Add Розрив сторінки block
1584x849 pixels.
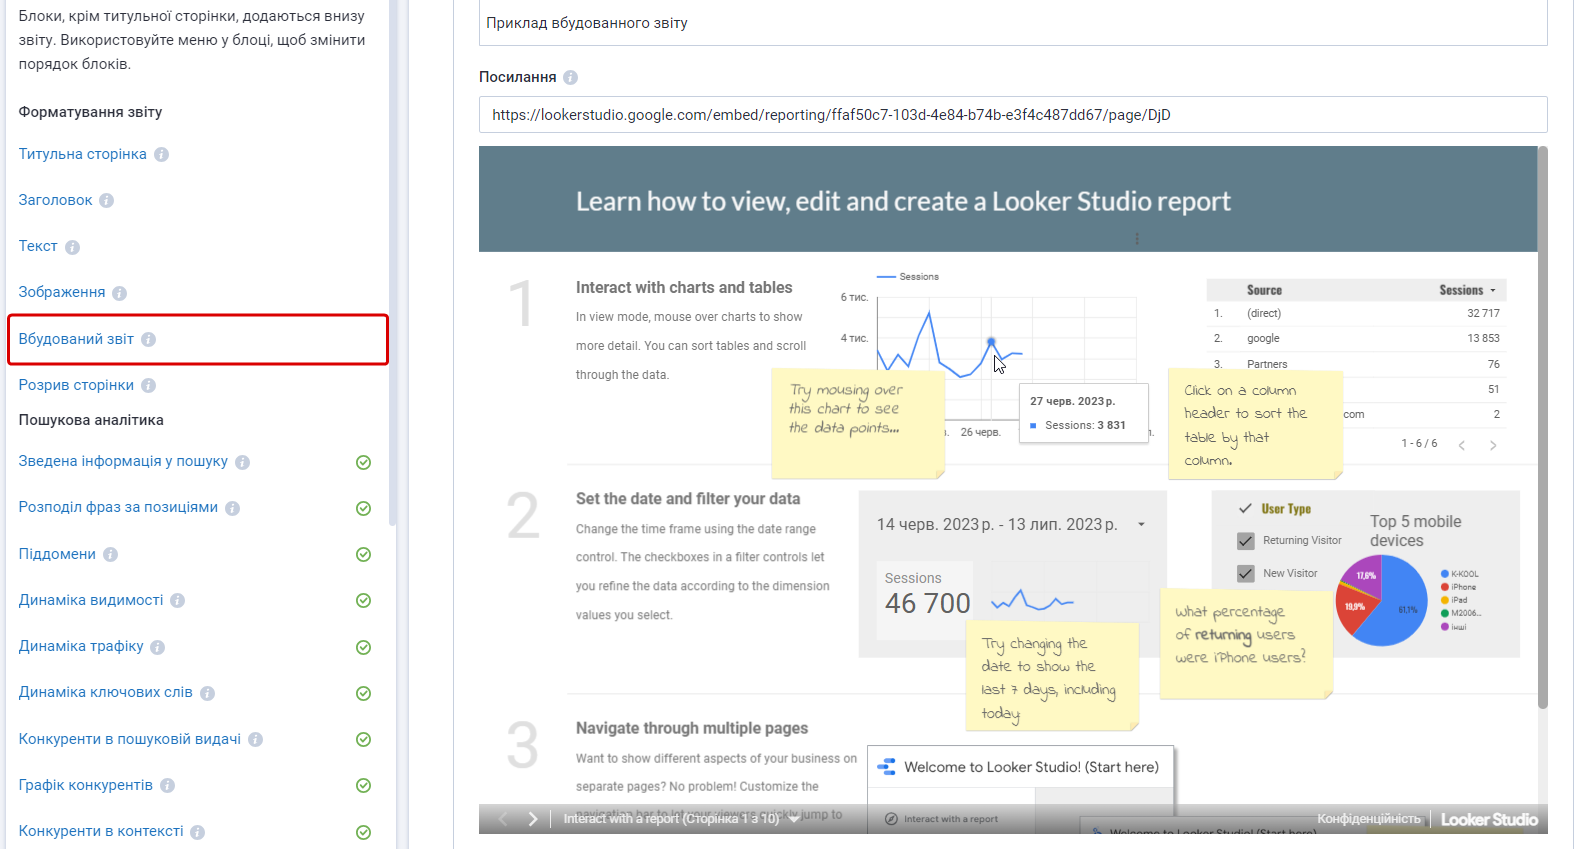point(76,385)
